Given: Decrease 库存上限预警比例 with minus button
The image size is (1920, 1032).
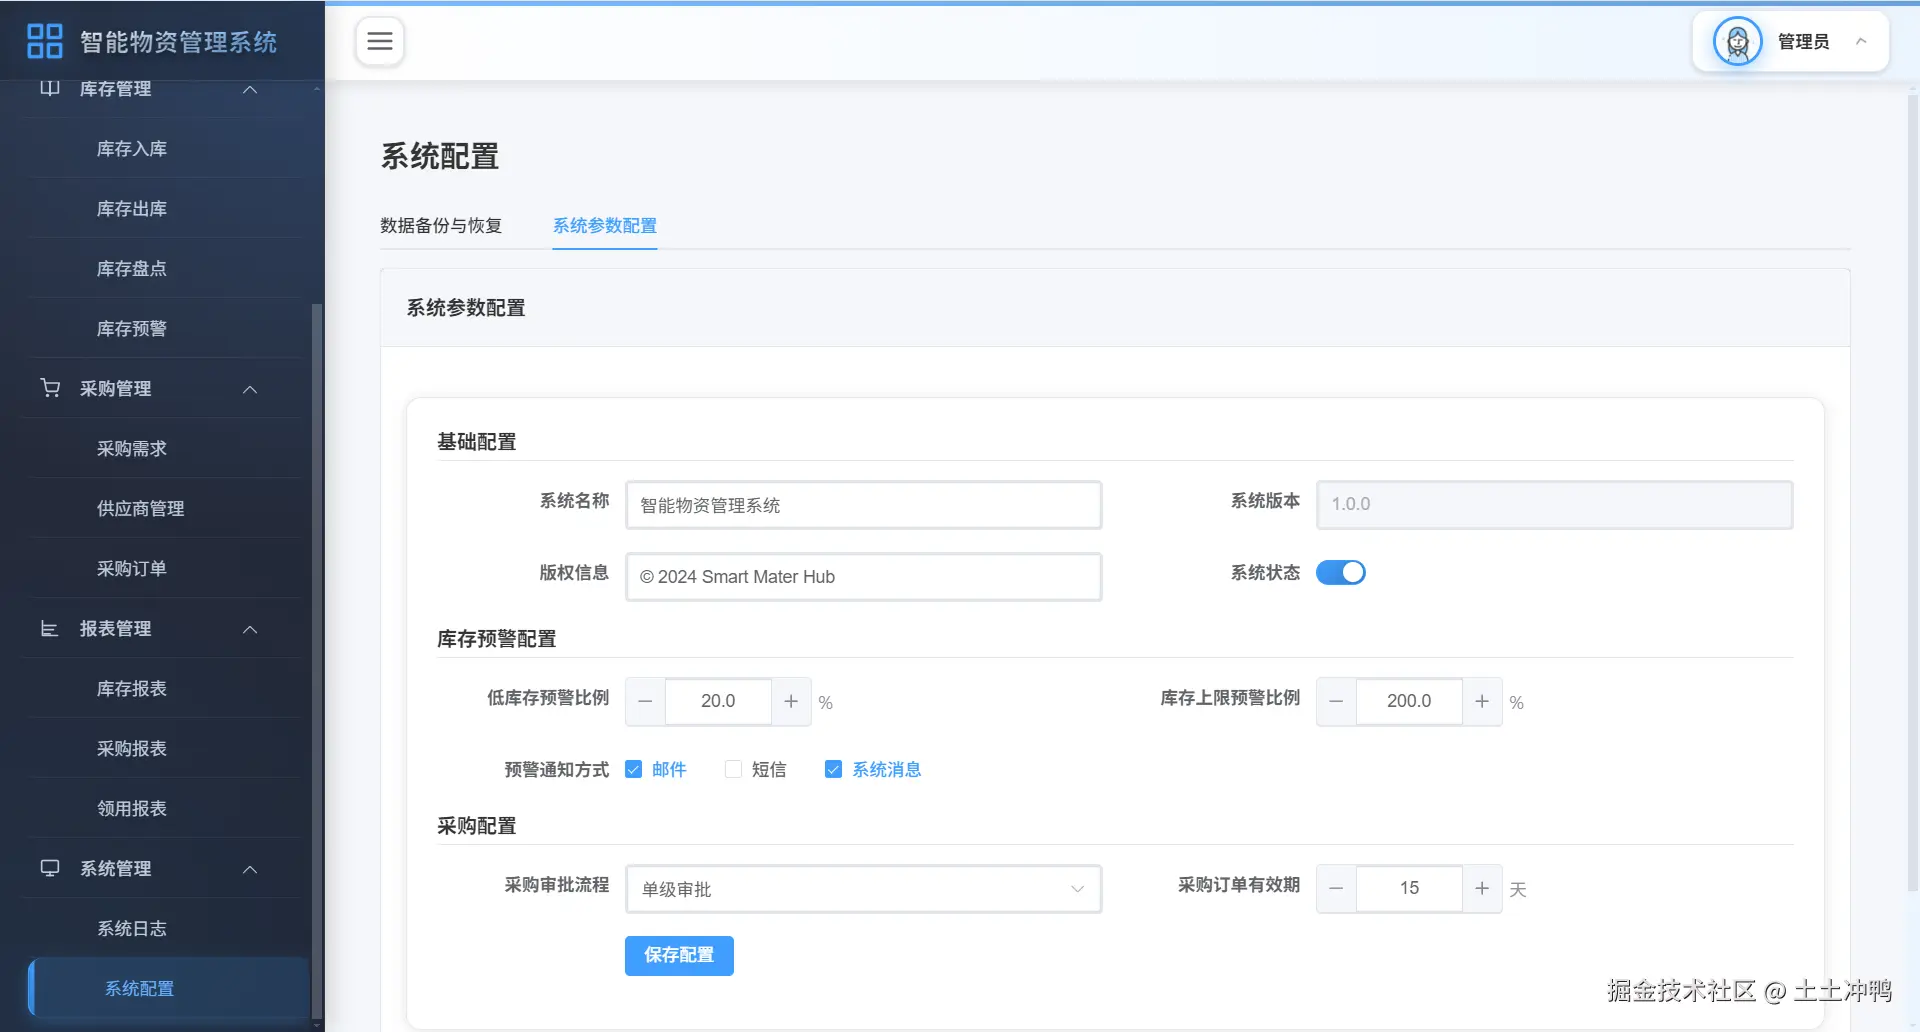Looking at the screenshot, I should coord(1336,701).
